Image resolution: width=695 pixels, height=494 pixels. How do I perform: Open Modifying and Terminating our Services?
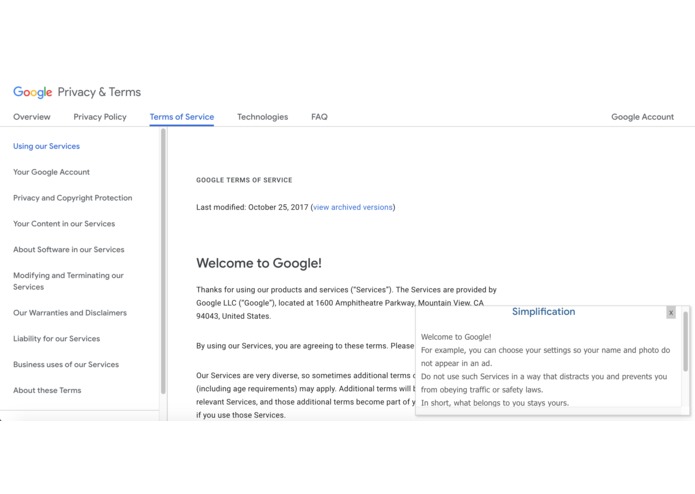[x=68, y=281]
